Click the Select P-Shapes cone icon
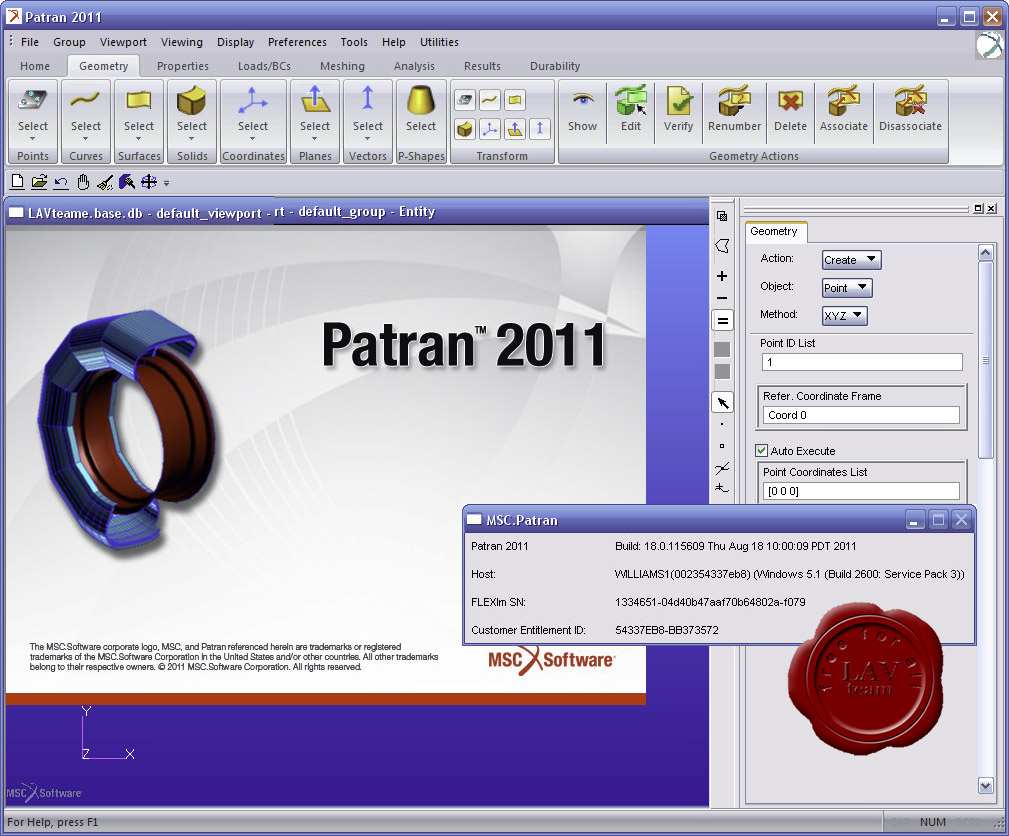Screen dimensions: 1009x836 coord(421,100)
